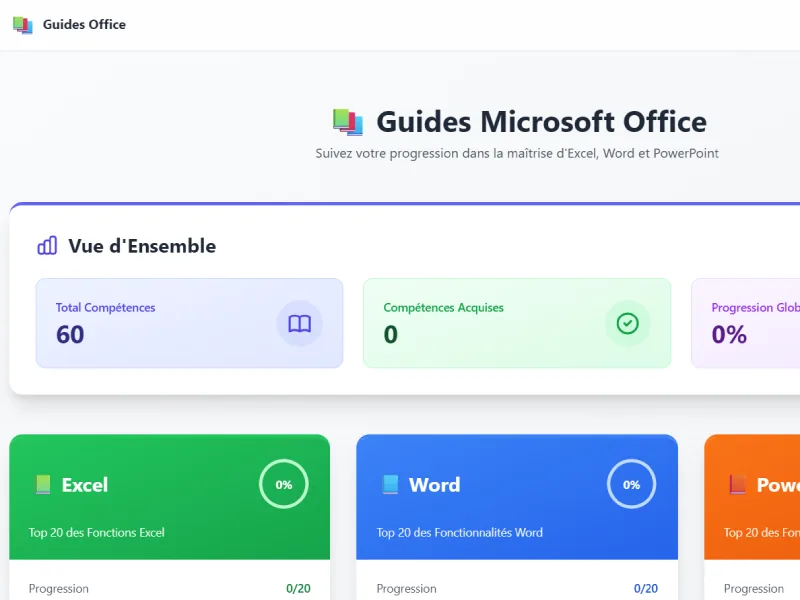Open the Guides Office home link
Viewport: 800px width, 600px height.
coord(69,24)
